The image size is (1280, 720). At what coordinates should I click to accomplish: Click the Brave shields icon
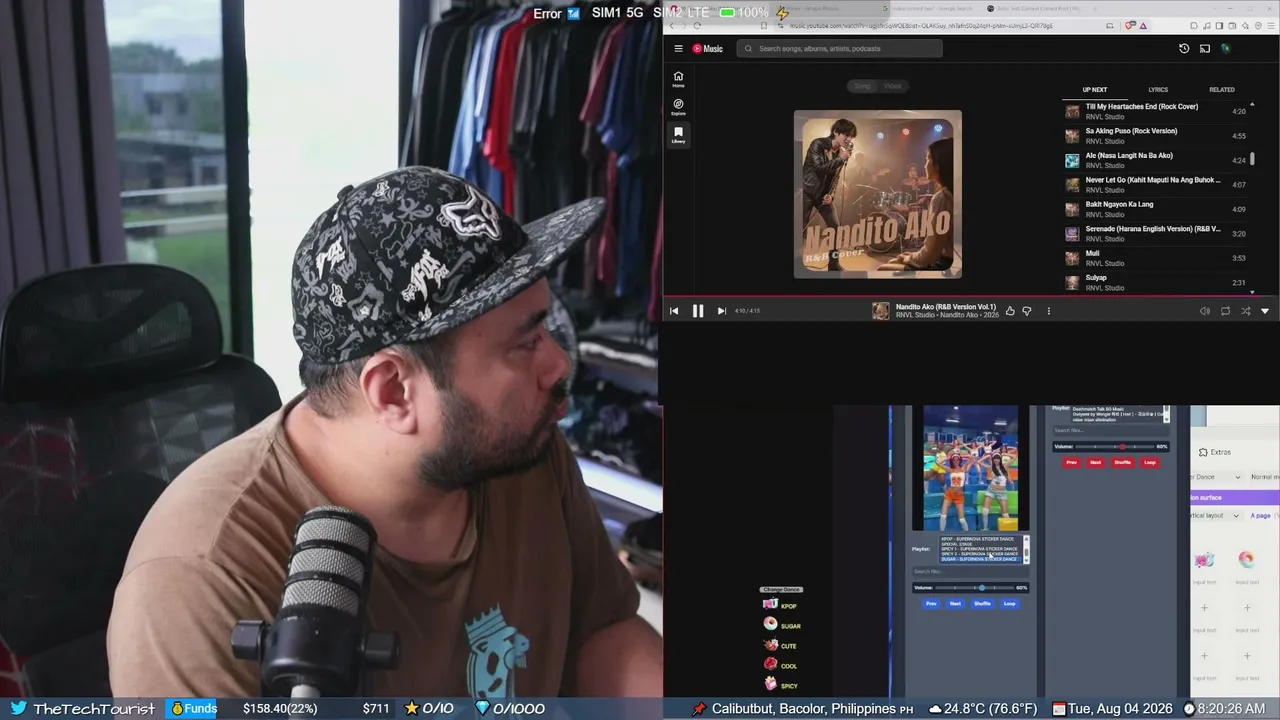coord(1130,26)
